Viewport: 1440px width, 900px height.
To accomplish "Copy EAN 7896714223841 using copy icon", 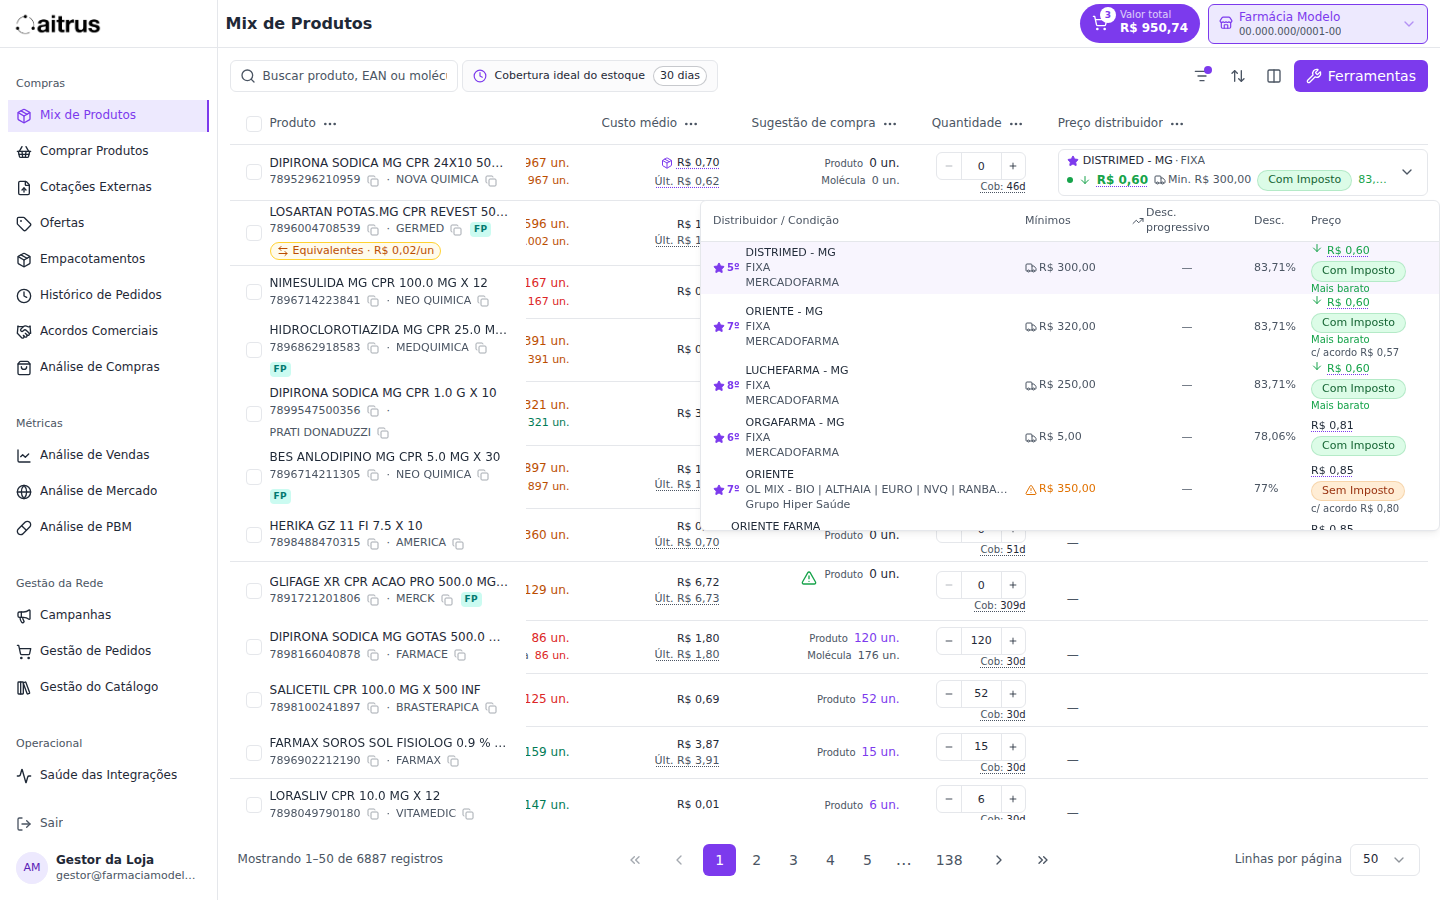I will [x=373, y=301].
